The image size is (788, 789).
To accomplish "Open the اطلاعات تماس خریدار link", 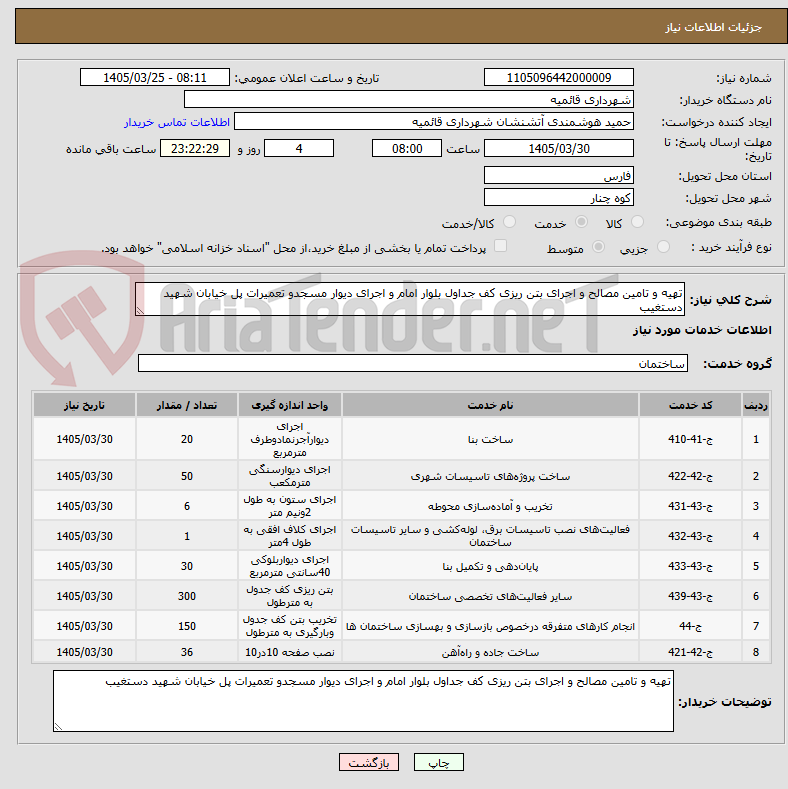I will 177,122.
